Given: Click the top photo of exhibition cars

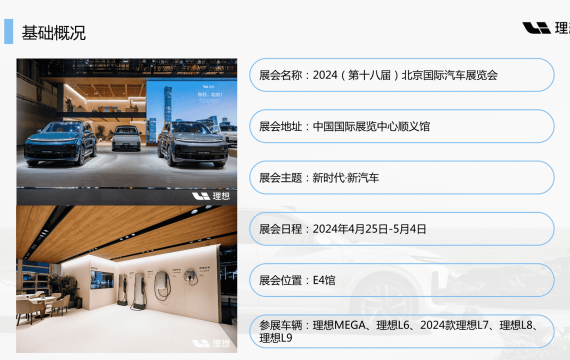Looking at the screenshot, I should (x=127, y=132).
